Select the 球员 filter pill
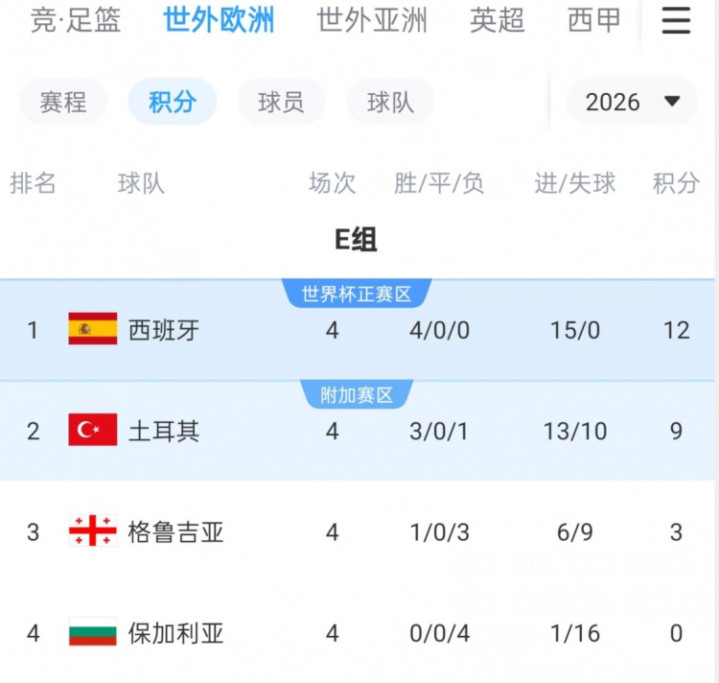The height and width of the screenshot is (683, 719). pyautogui.click(x=281, y=102)
